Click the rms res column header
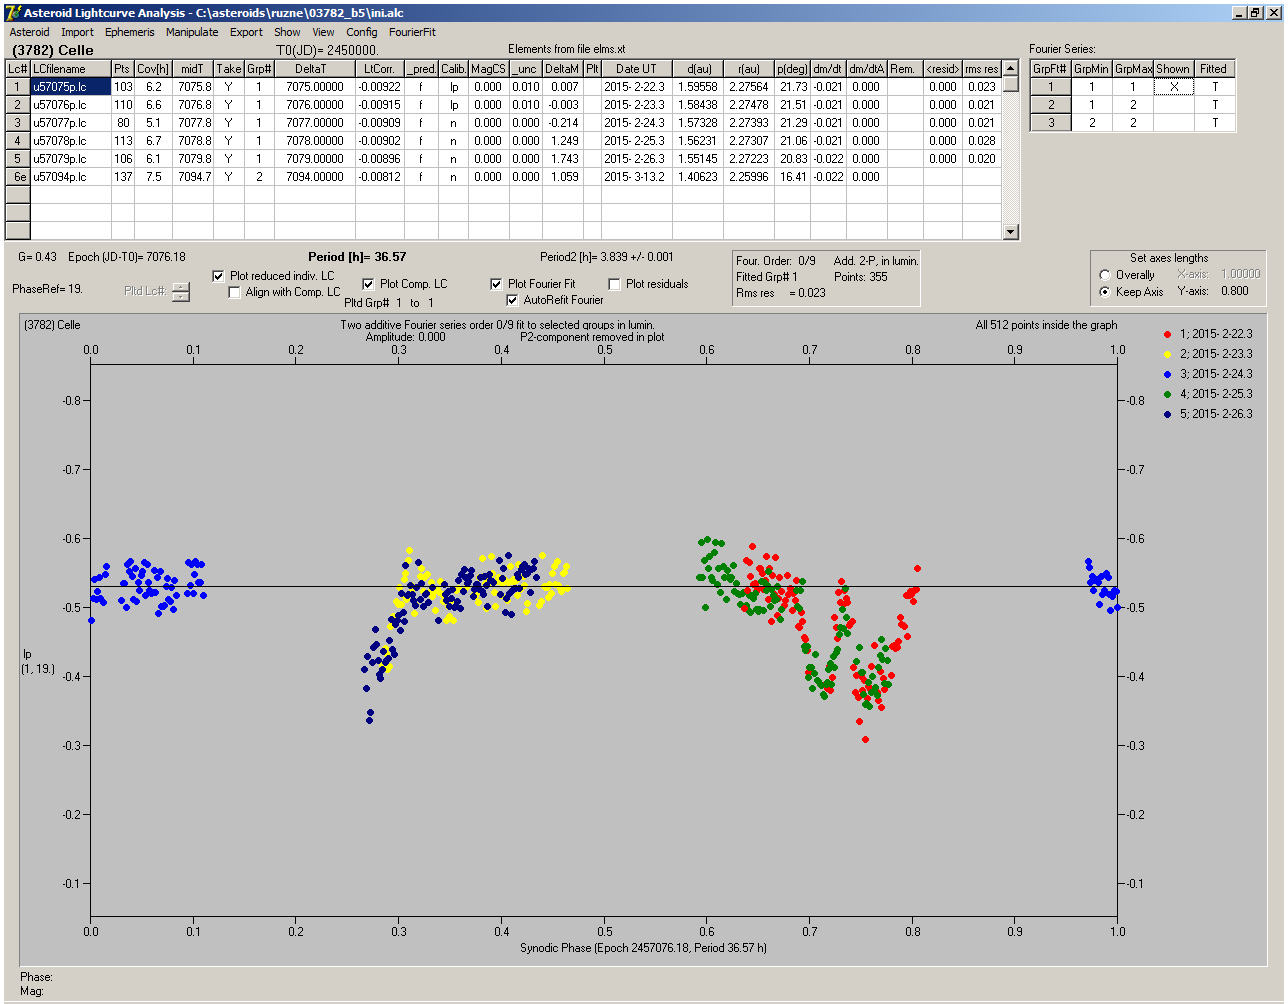Image resolution: width=1288 pixels, height=1004 pixels. point(981,69)
